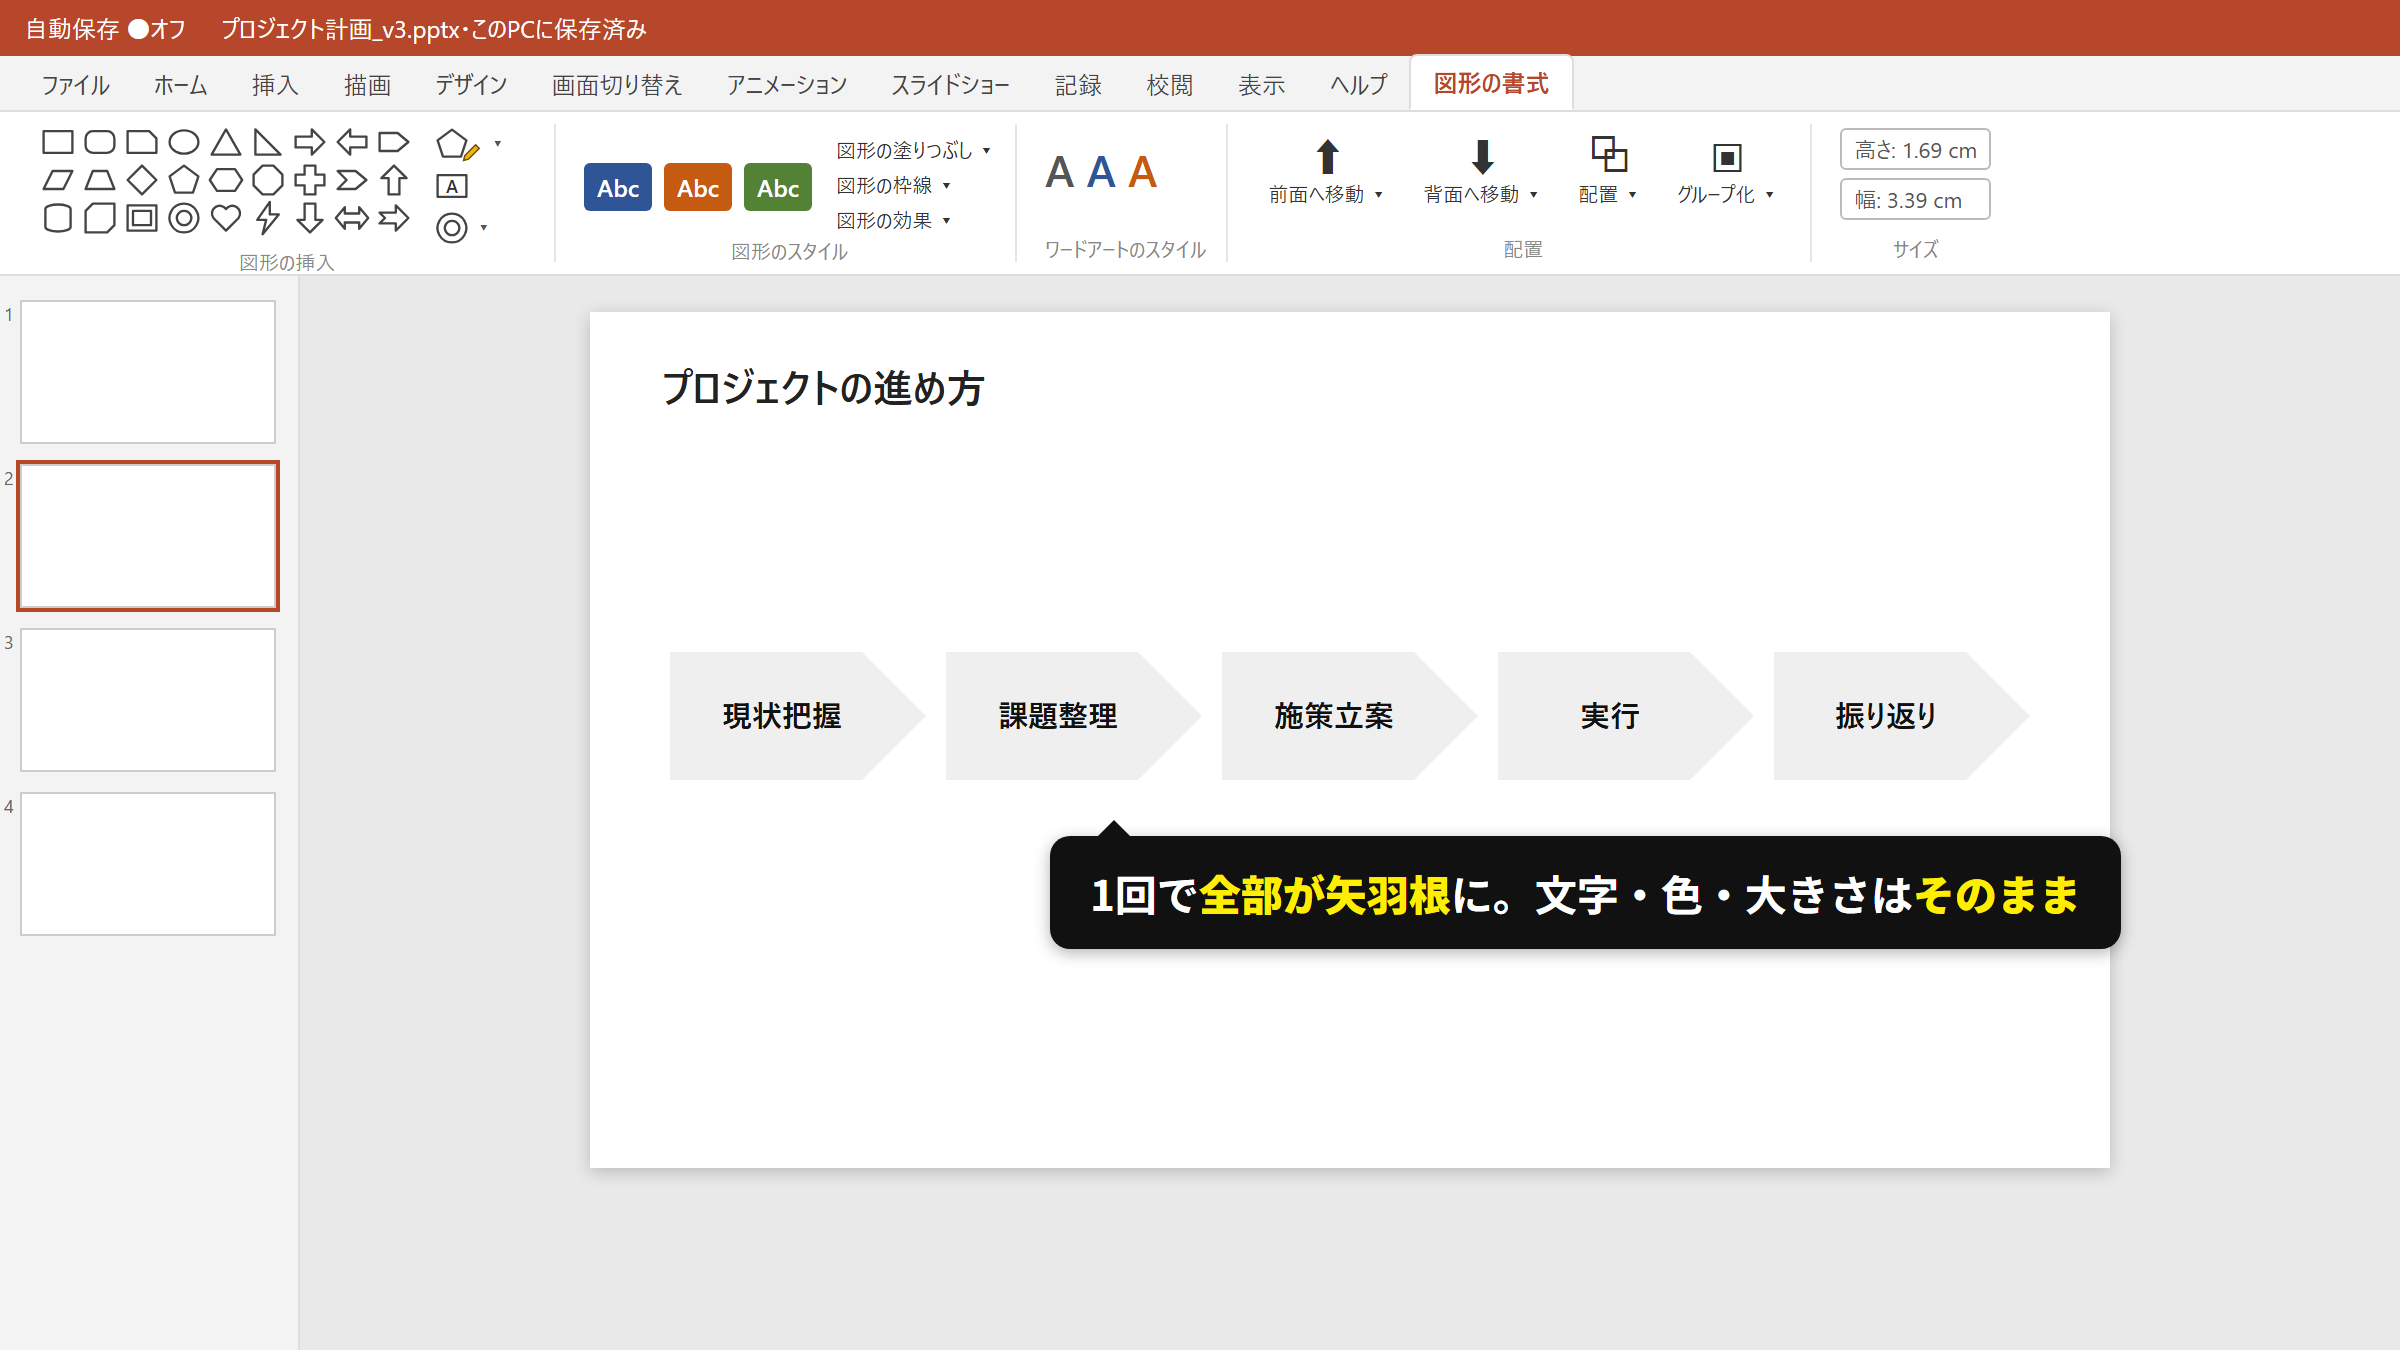Switch to the 表示 tab
Image resolution: width=2400 pixels, height=1350 pixels.
(x=1262, y=85)
